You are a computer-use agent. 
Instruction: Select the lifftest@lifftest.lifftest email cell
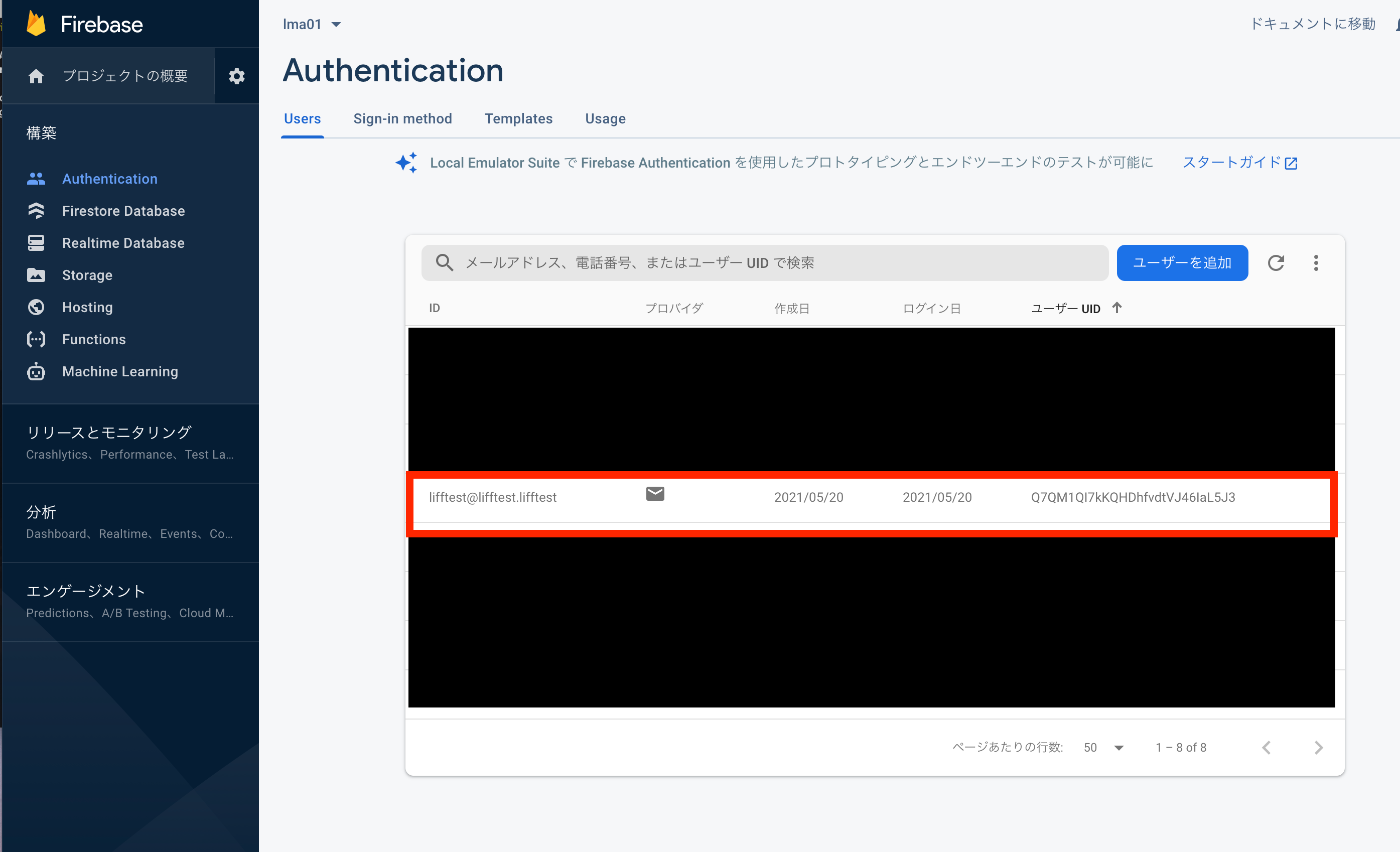(x=493, y=497)
